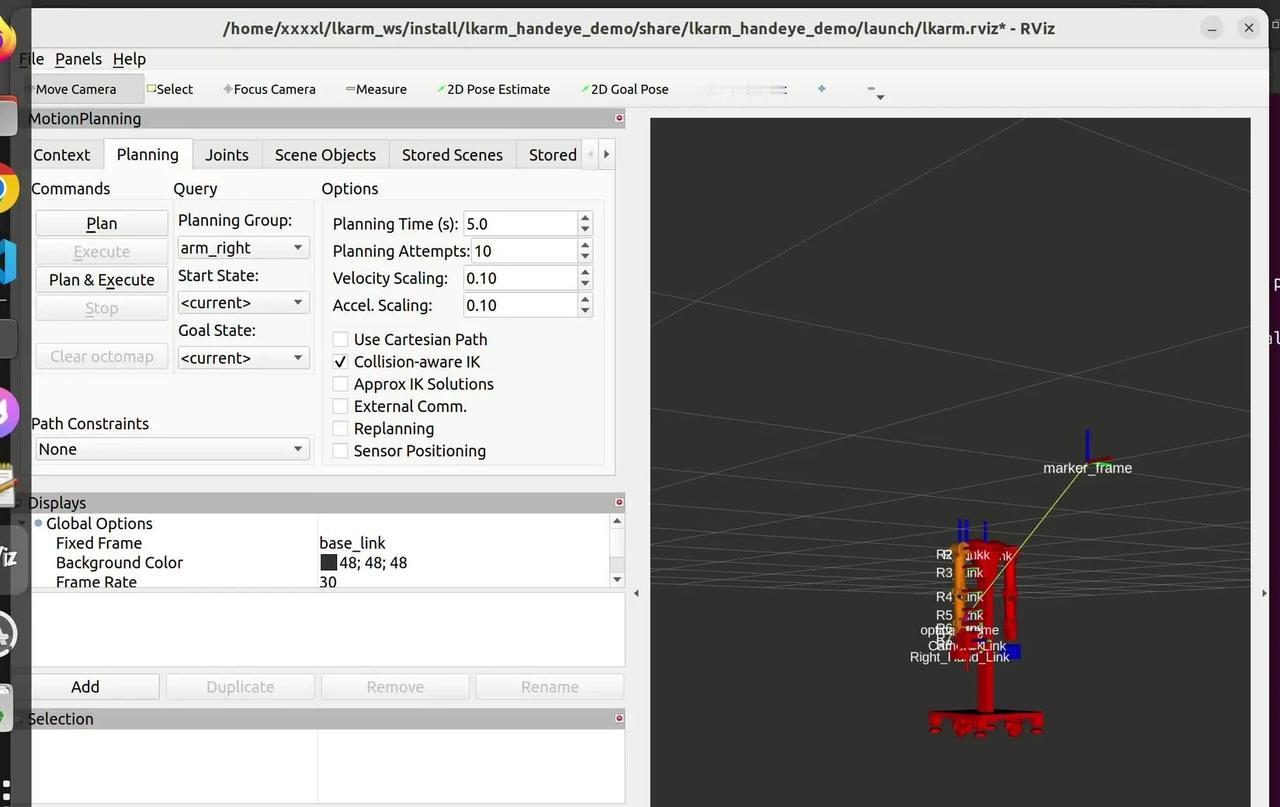Viewport: 1280px width, 807px height.
Task: Click the Background Color swatch
Action: [x=328, y=563]
